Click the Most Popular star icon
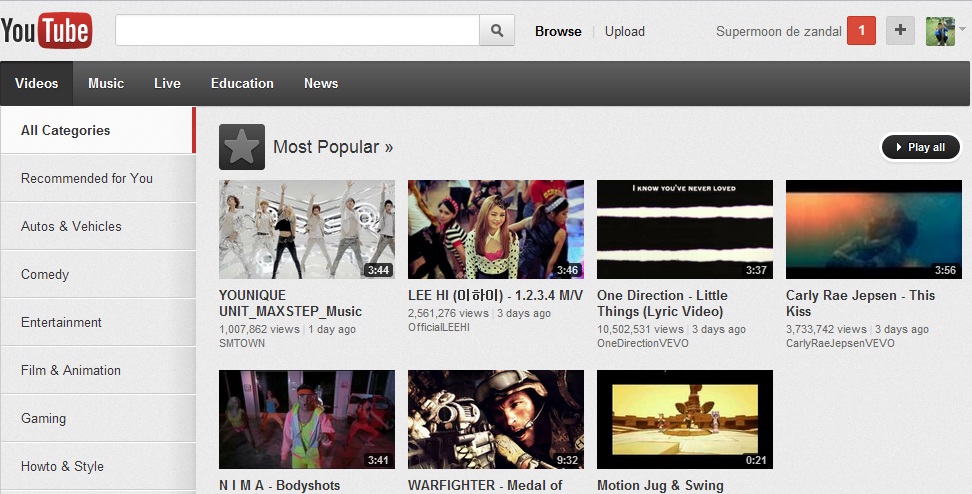972x494 pixels. tap(242, 147)
